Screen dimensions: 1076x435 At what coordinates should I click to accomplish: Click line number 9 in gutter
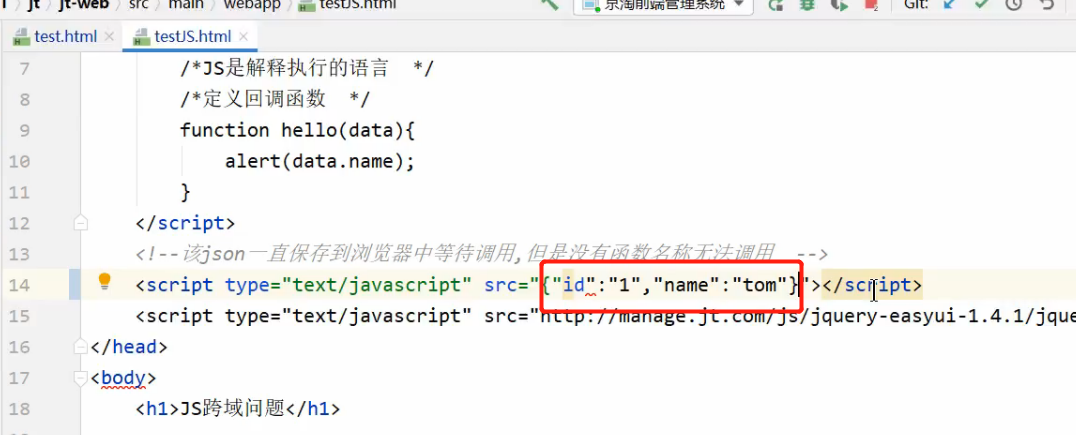click(25, 130)
